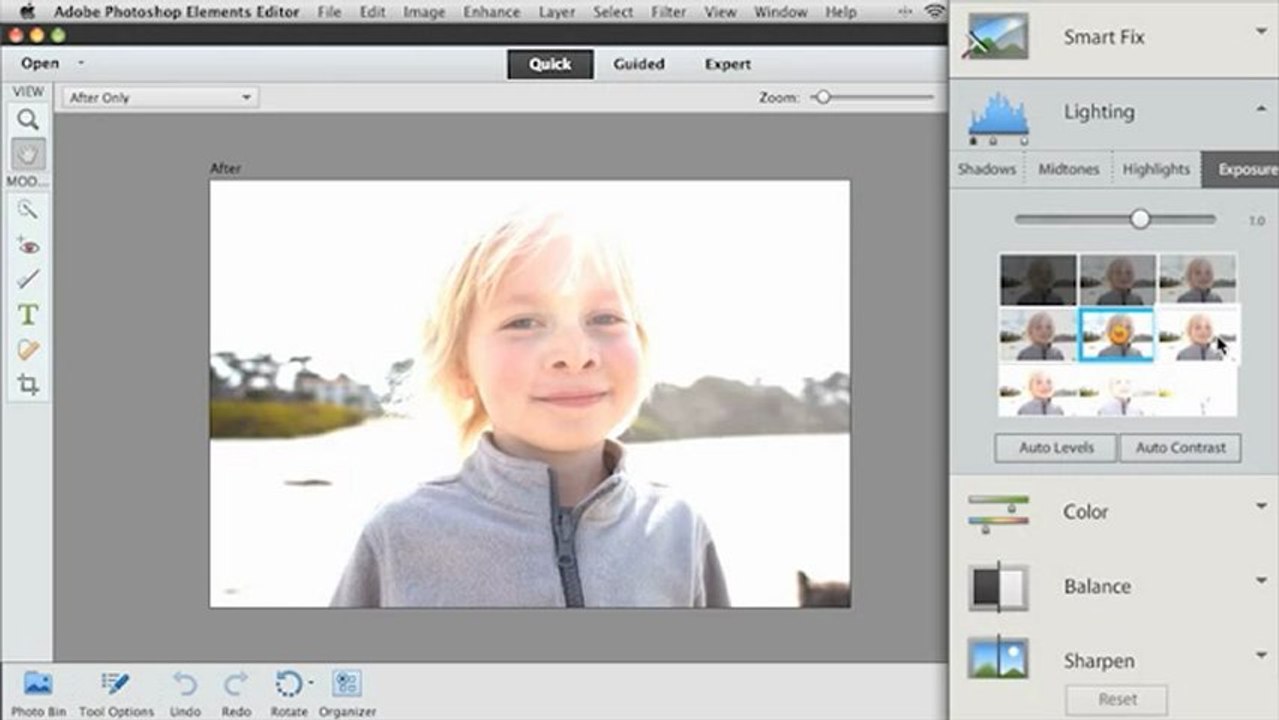
Task: Click the Wi-Fi status icon
Action: pos(935,12)
